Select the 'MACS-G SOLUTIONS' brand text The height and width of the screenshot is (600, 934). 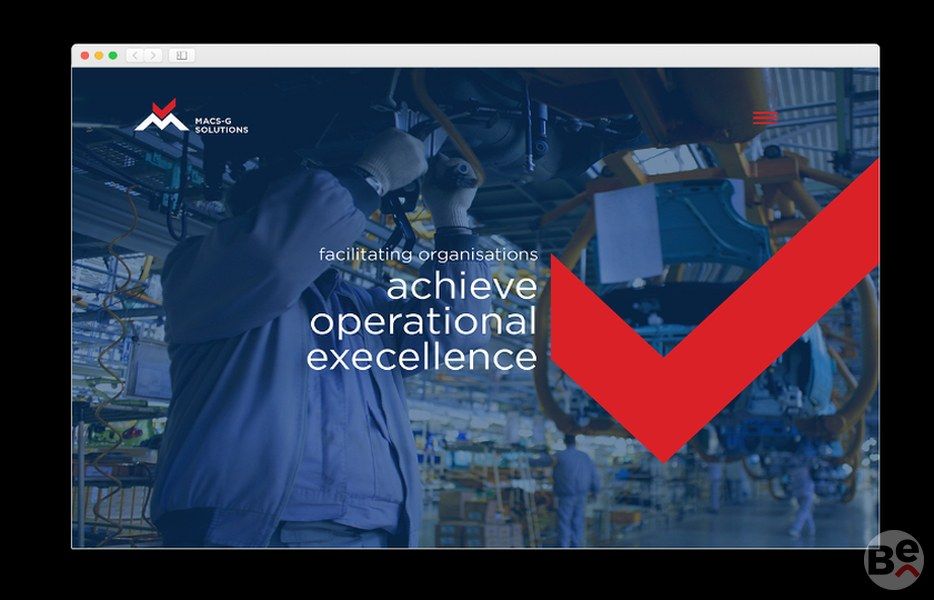[221, 125]
